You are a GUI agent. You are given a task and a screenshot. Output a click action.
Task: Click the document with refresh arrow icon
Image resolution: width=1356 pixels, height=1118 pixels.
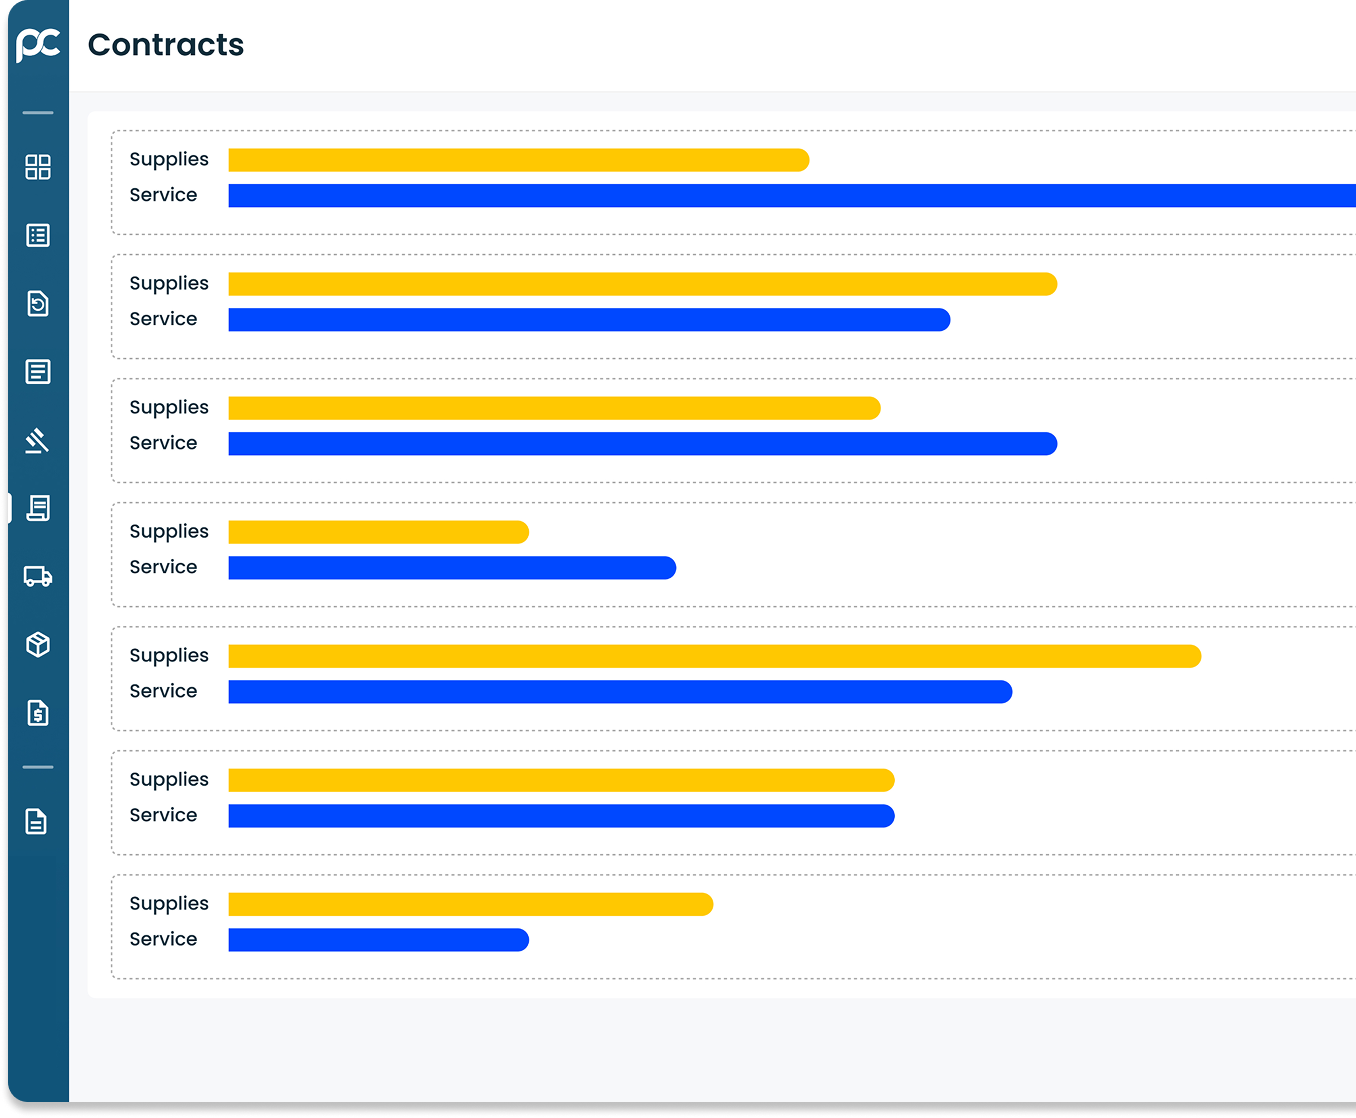(x=38, y=303)
